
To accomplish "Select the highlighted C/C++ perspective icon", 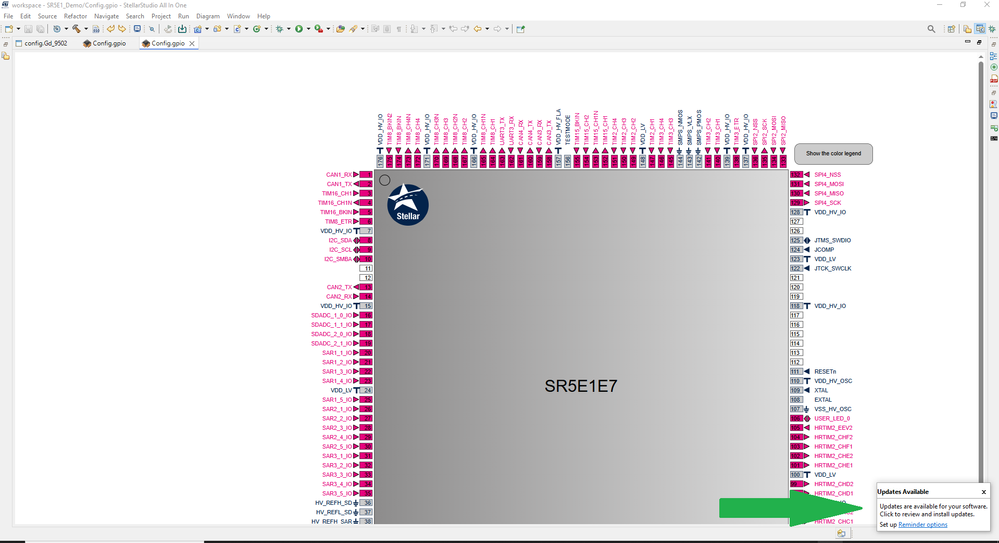I will point(980,29).
